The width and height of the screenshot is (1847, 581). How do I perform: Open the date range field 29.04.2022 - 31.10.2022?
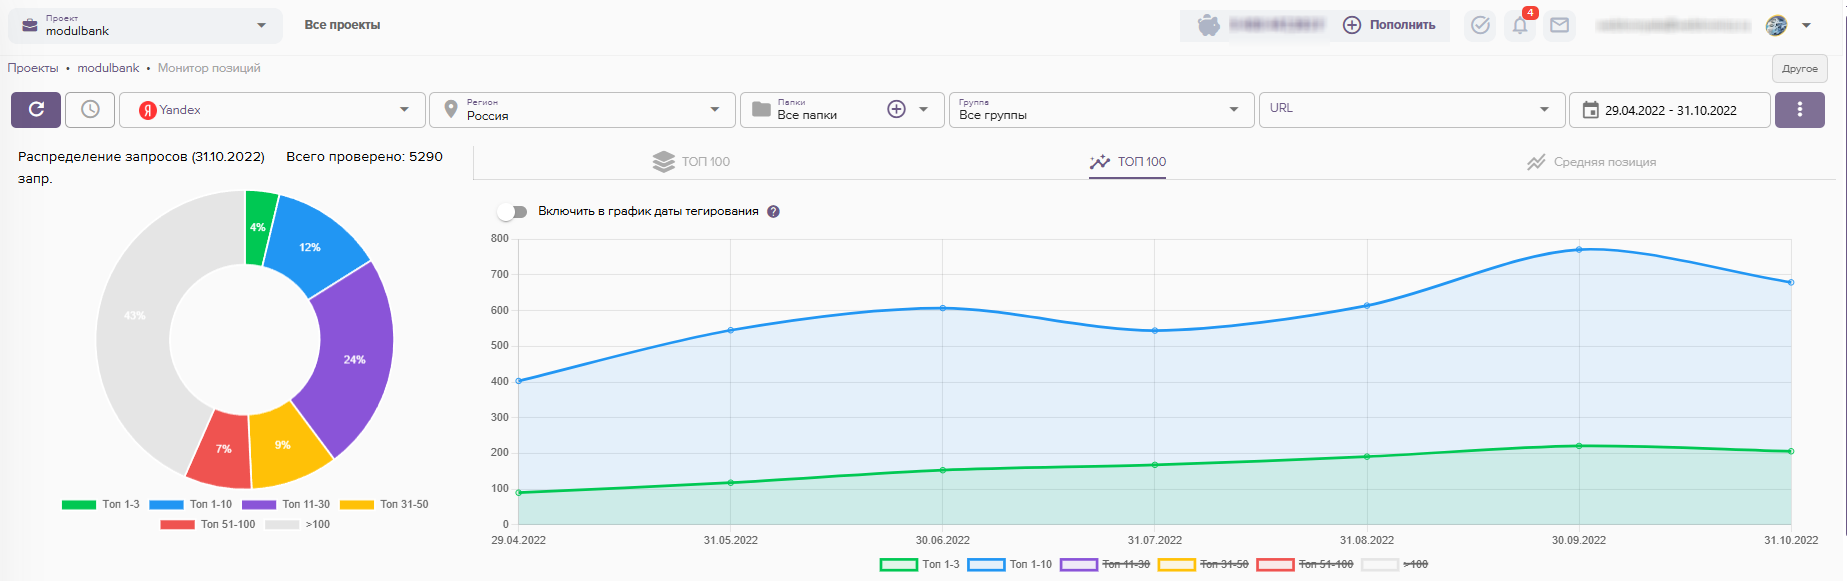[x=1669, y=110]
